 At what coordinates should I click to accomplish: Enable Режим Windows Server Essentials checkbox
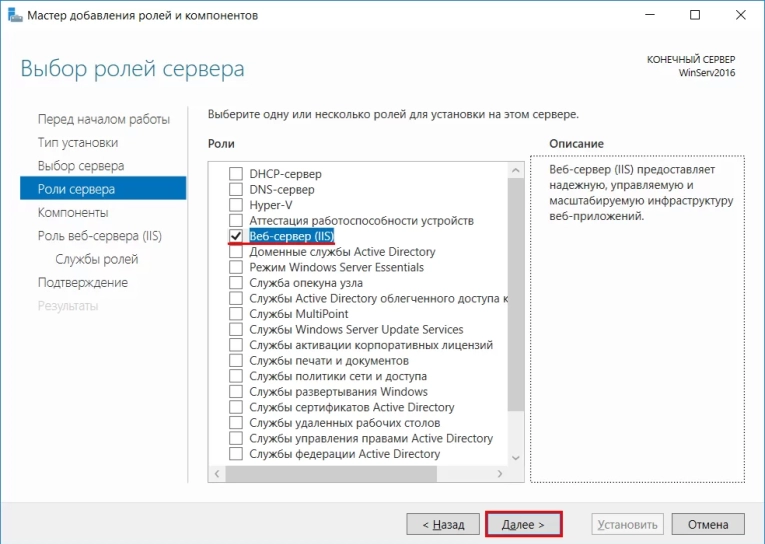pyautogui.click(x=236, y=267)
